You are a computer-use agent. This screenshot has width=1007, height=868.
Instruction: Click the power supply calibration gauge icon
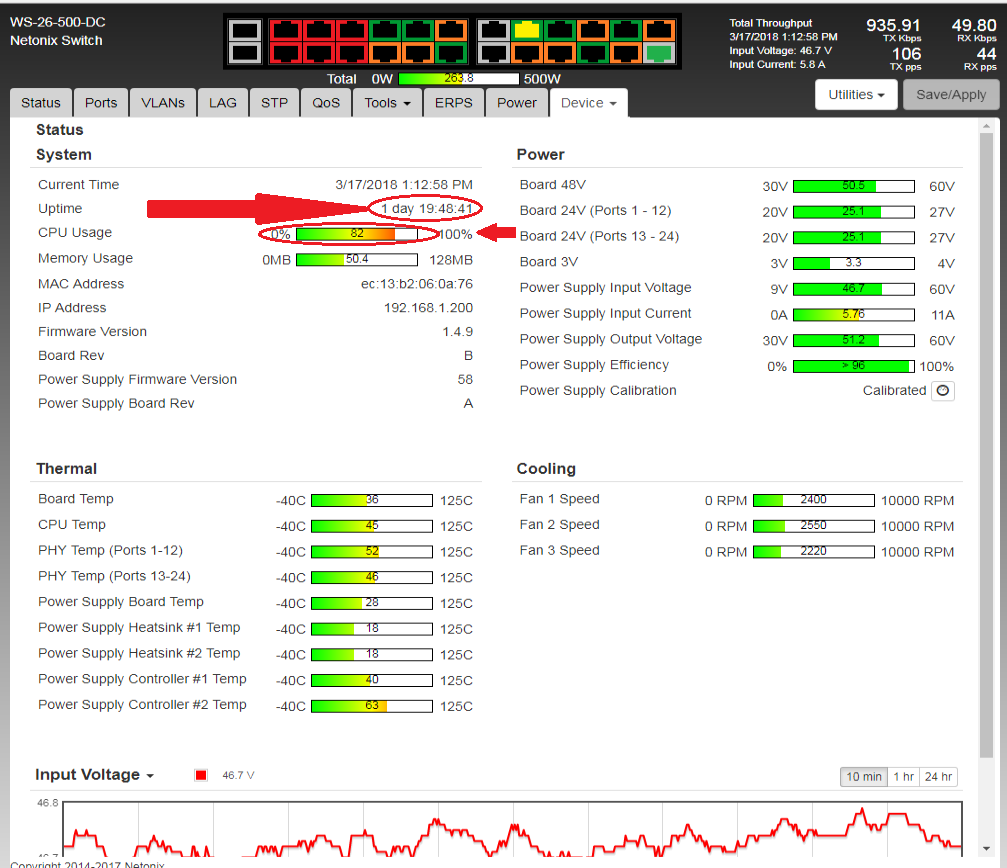(x=942, y=391)
